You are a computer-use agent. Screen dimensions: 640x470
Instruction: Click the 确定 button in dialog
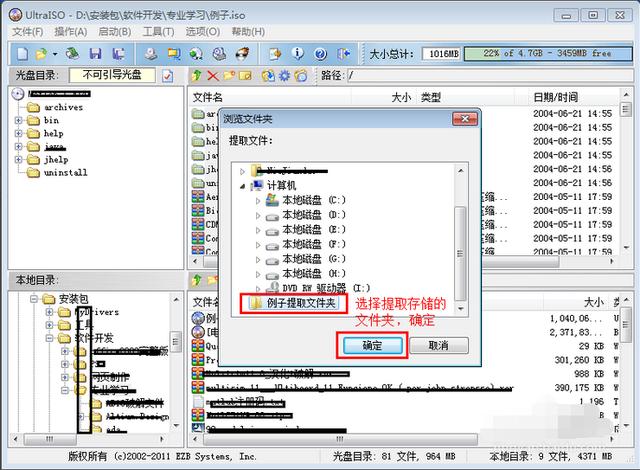pos(372,346)
